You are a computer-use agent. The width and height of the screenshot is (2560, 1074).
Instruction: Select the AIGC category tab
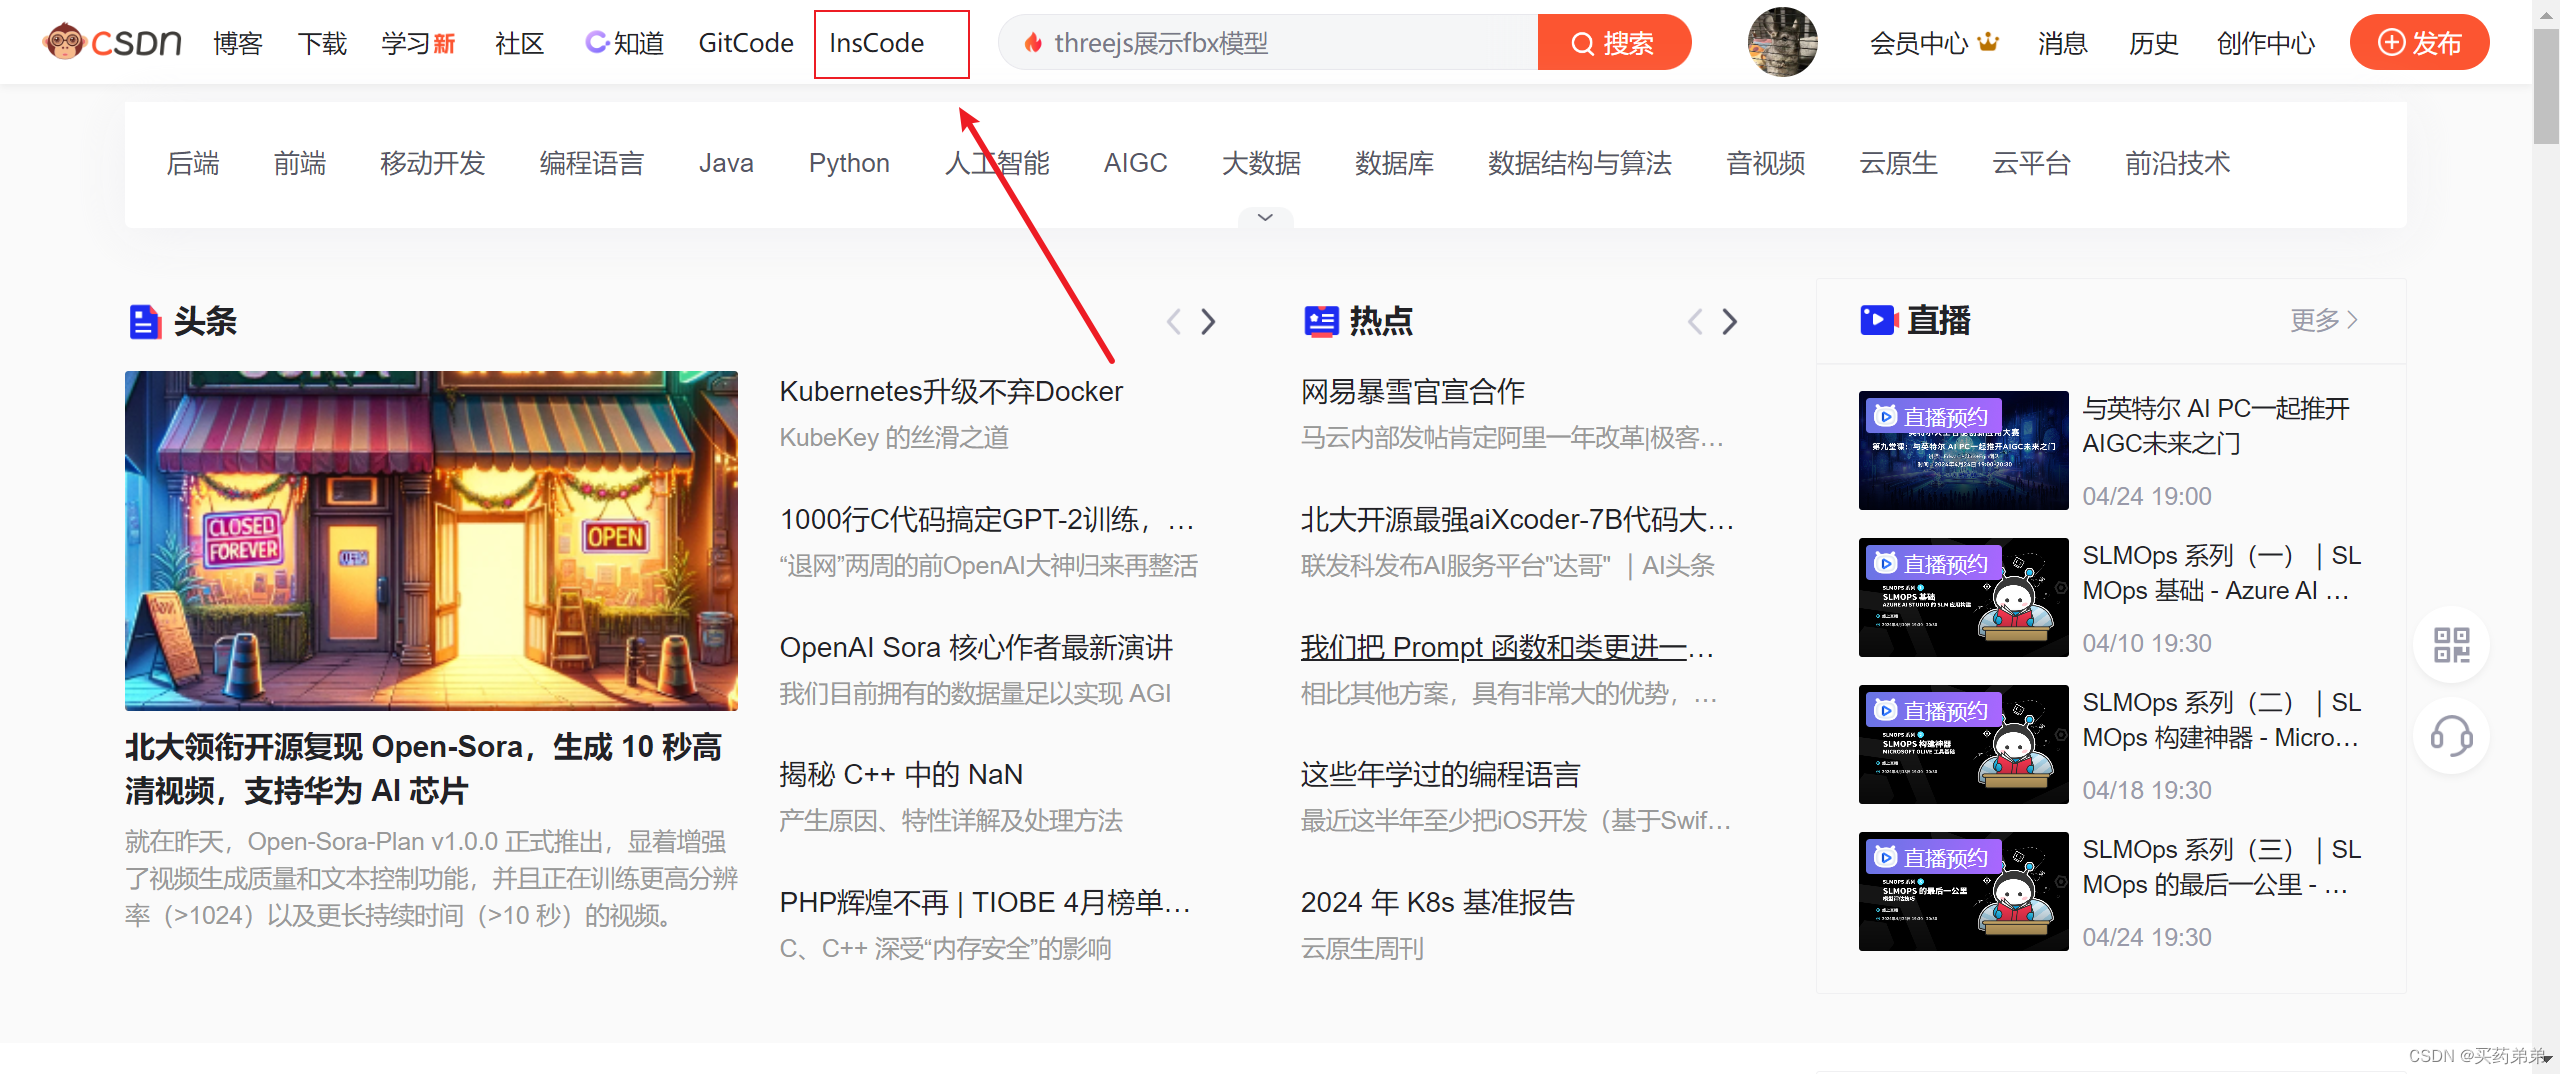[1135, 163]
